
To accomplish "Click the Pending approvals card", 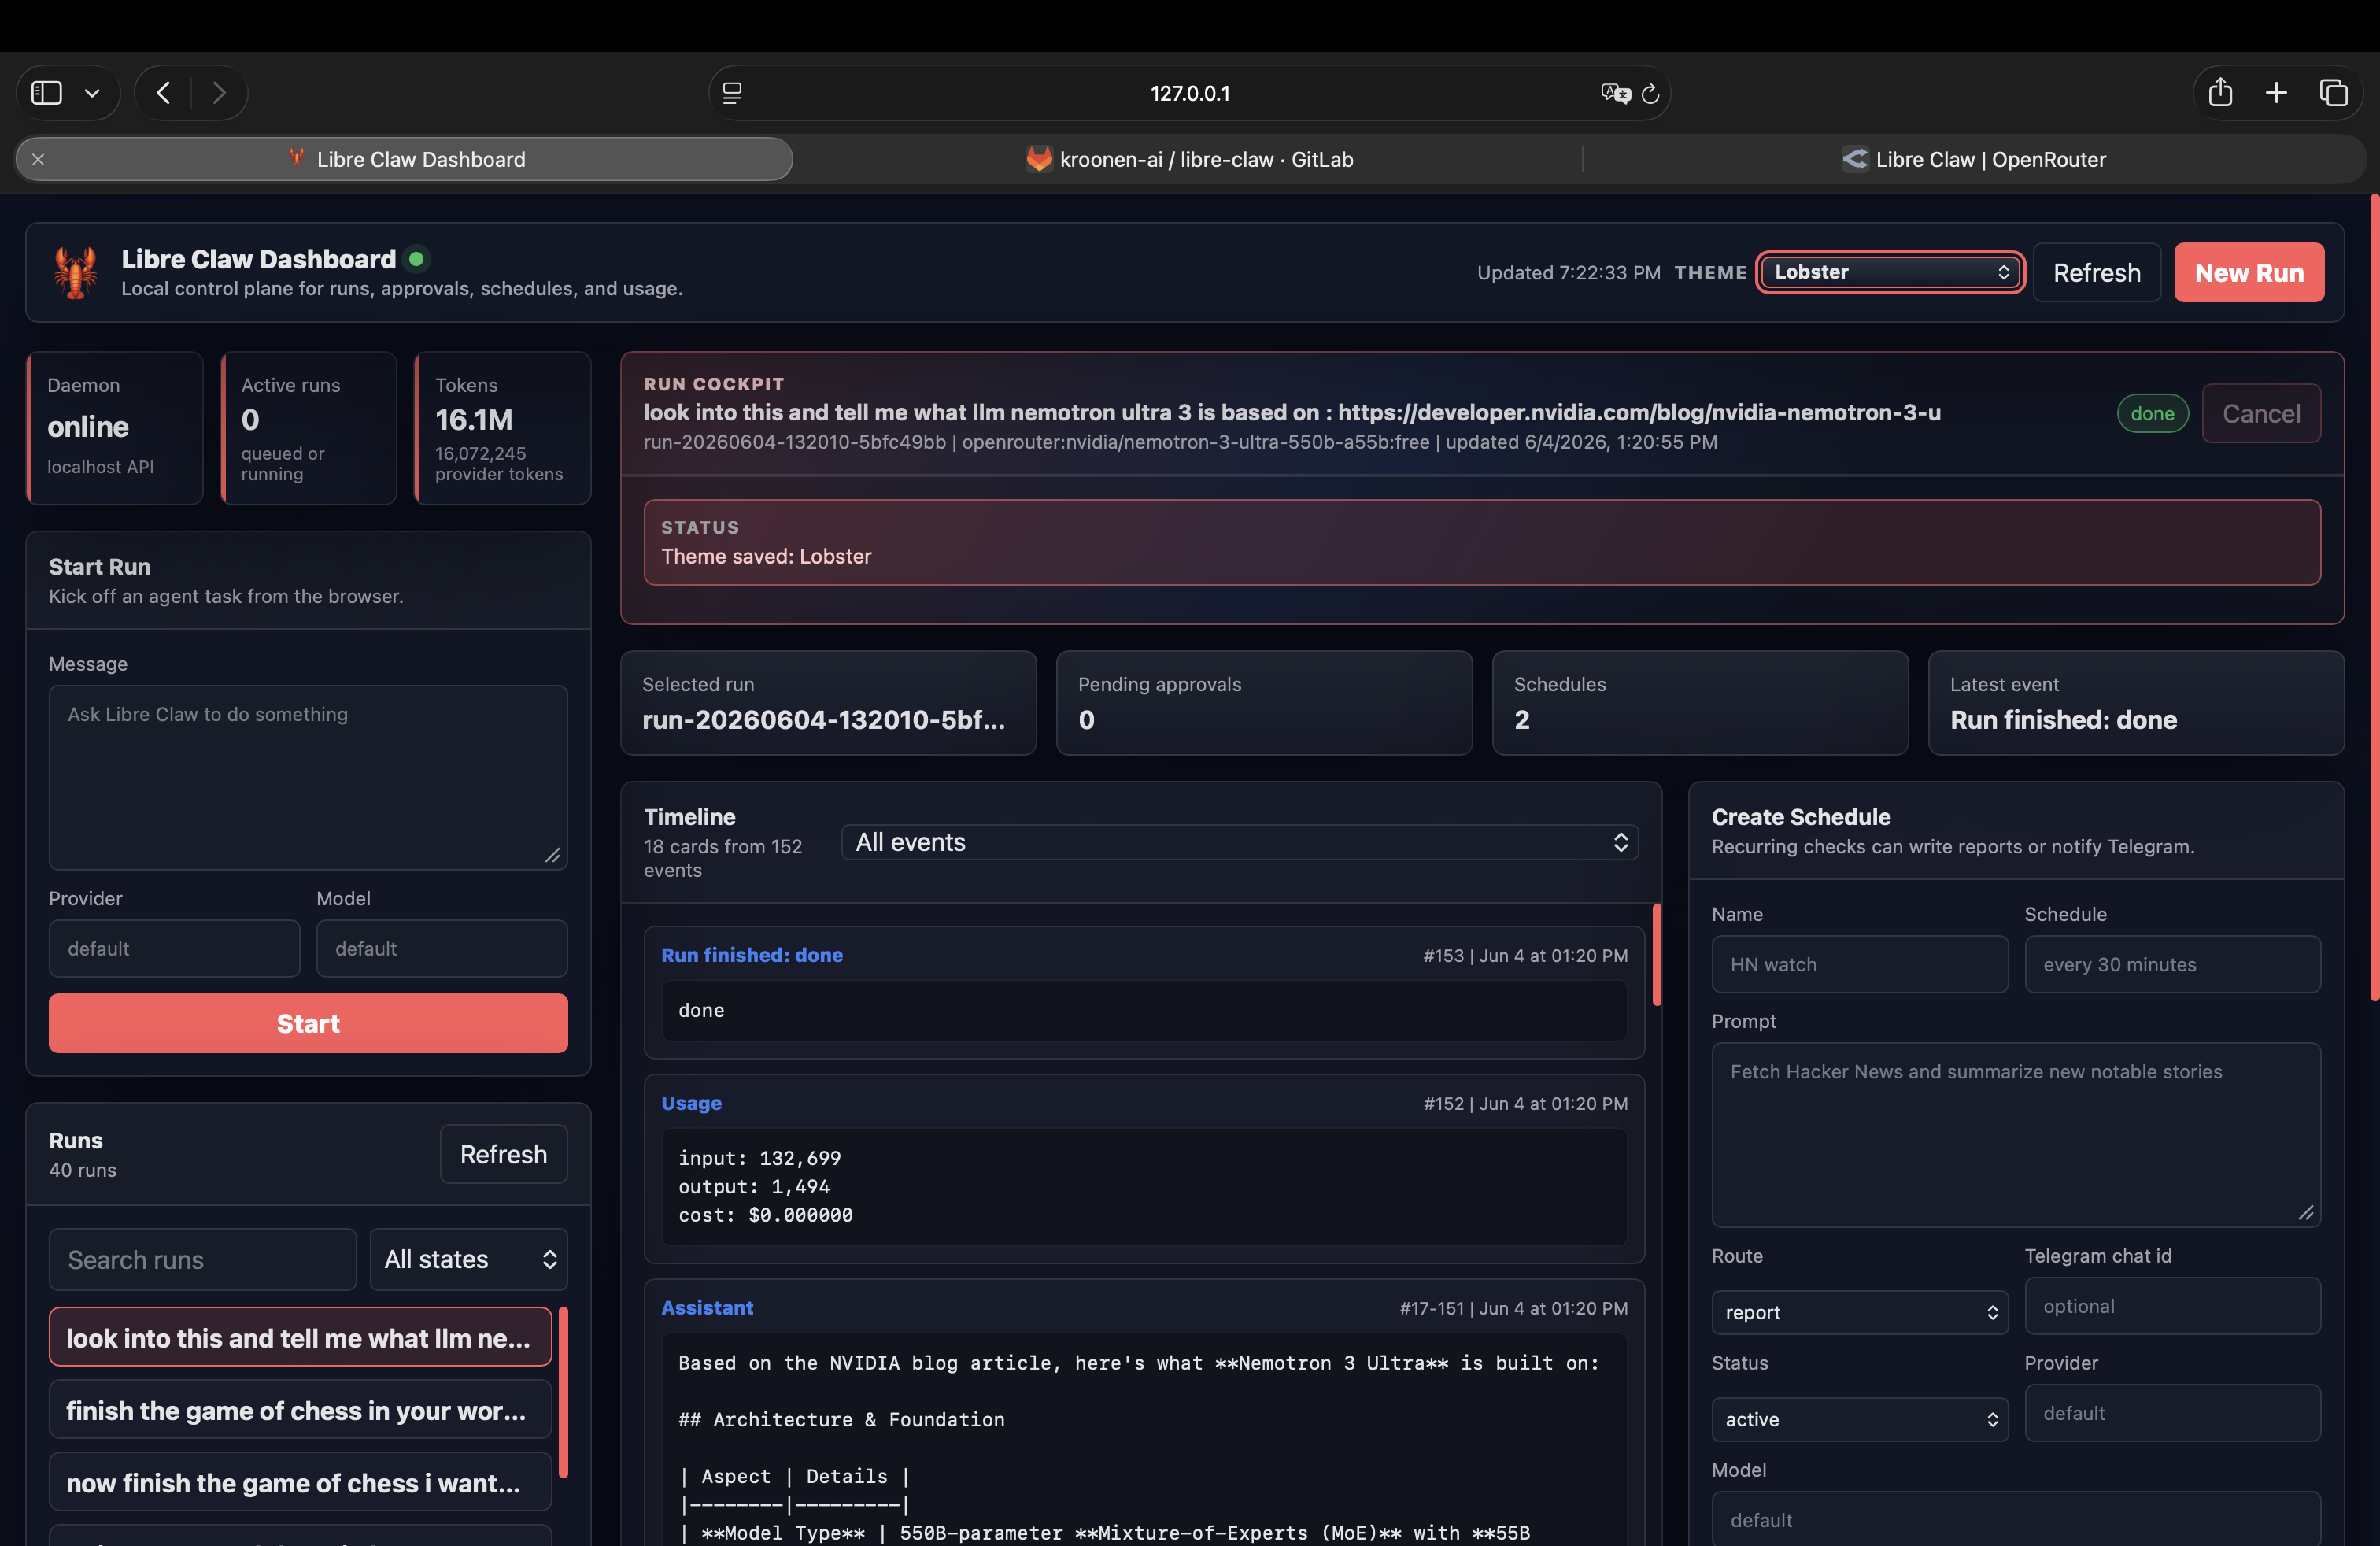I will (1264, 703).
